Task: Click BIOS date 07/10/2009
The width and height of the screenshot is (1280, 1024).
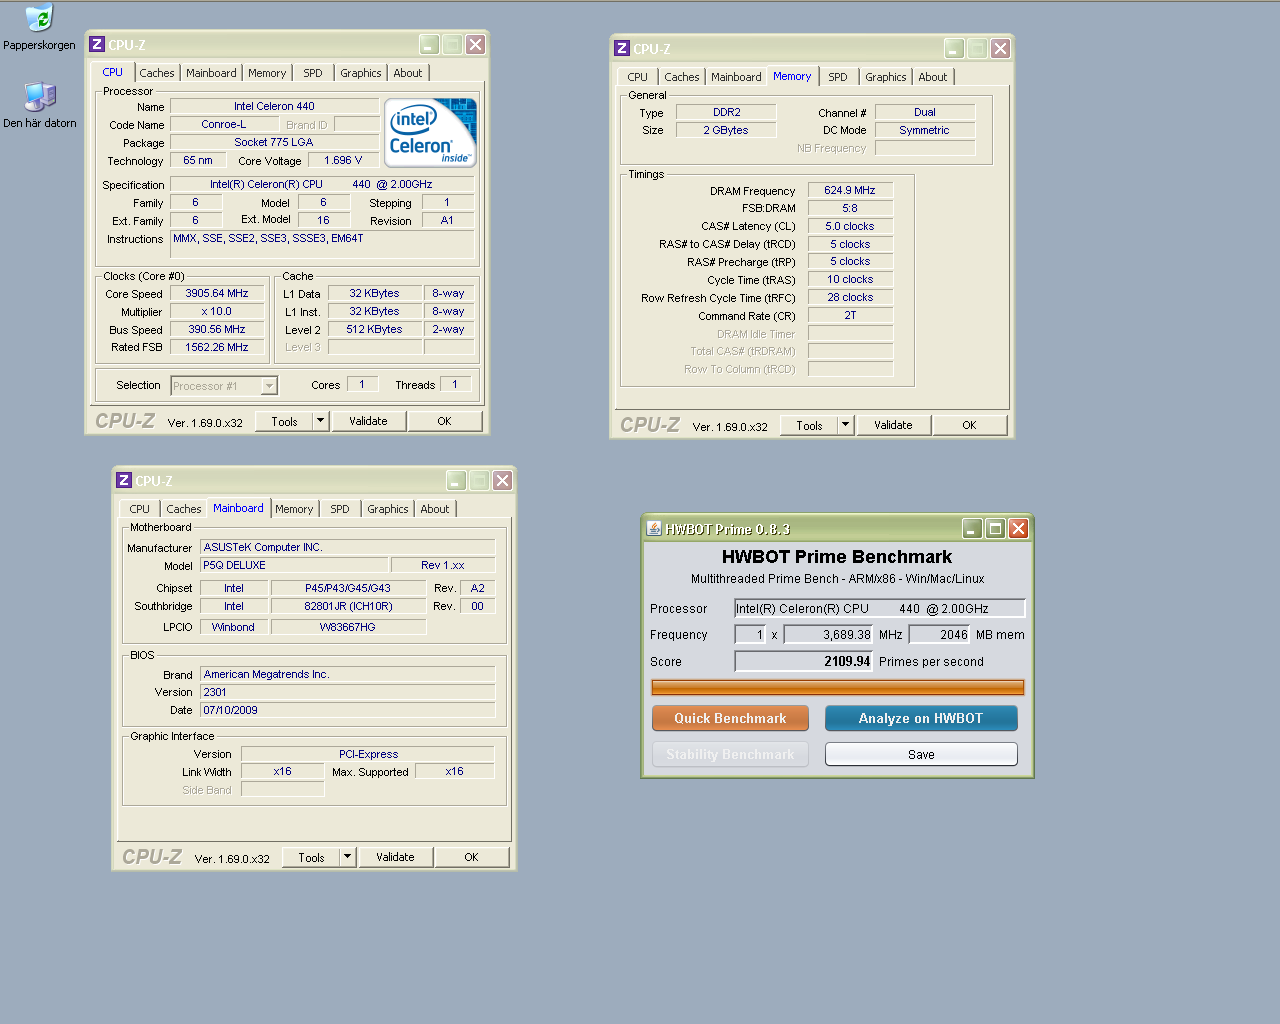Action: 348,710
